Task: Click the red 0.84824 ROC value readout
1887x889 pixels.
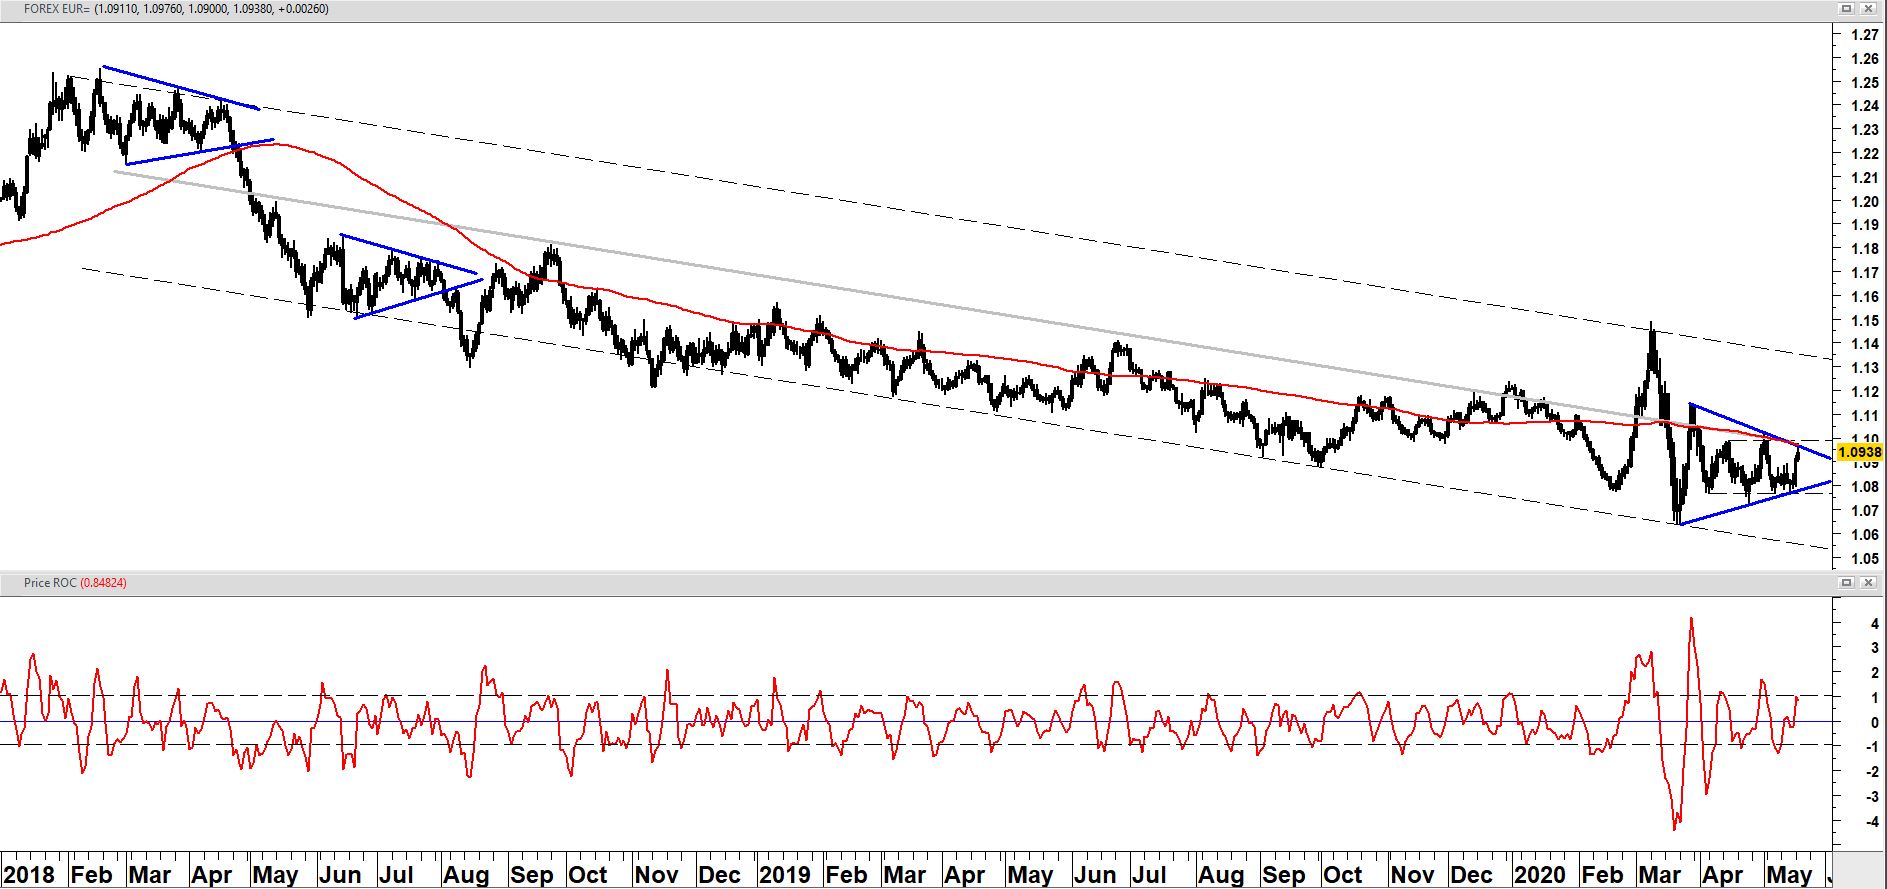Action: (x=103, y=582)
